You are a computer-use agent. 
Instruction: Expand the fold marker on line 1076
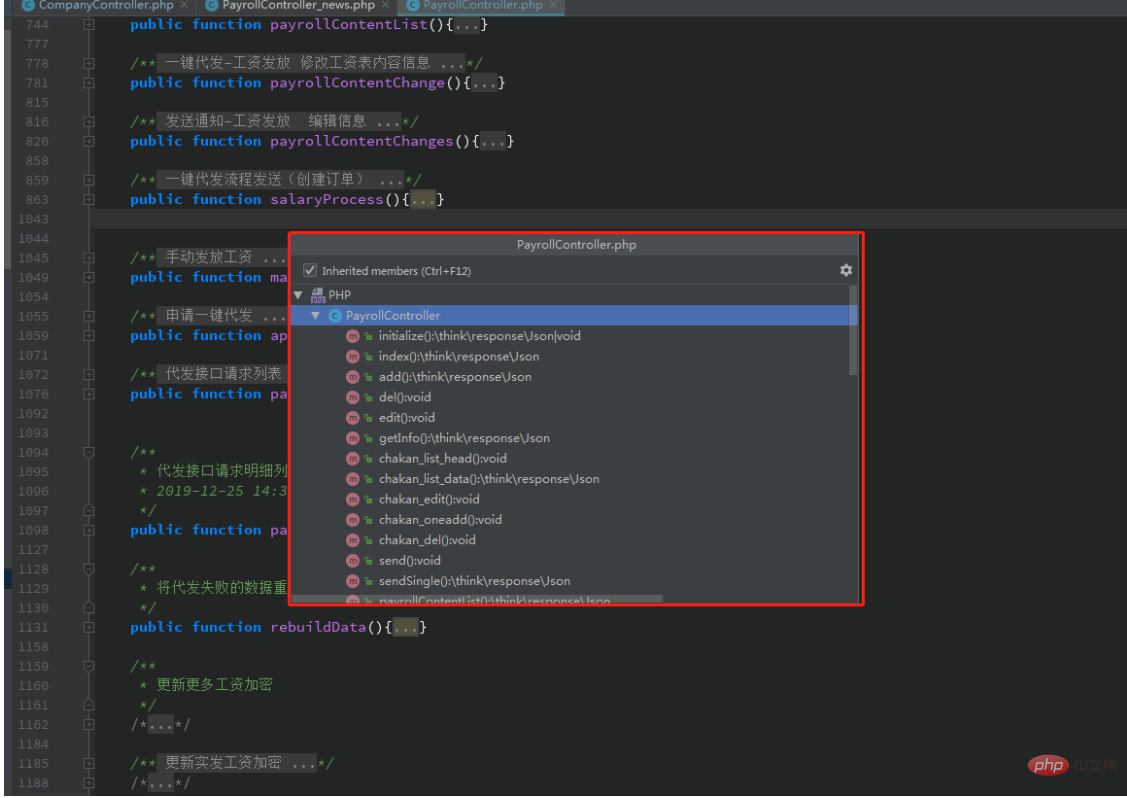pyautogui.click(x=88, y=393)
